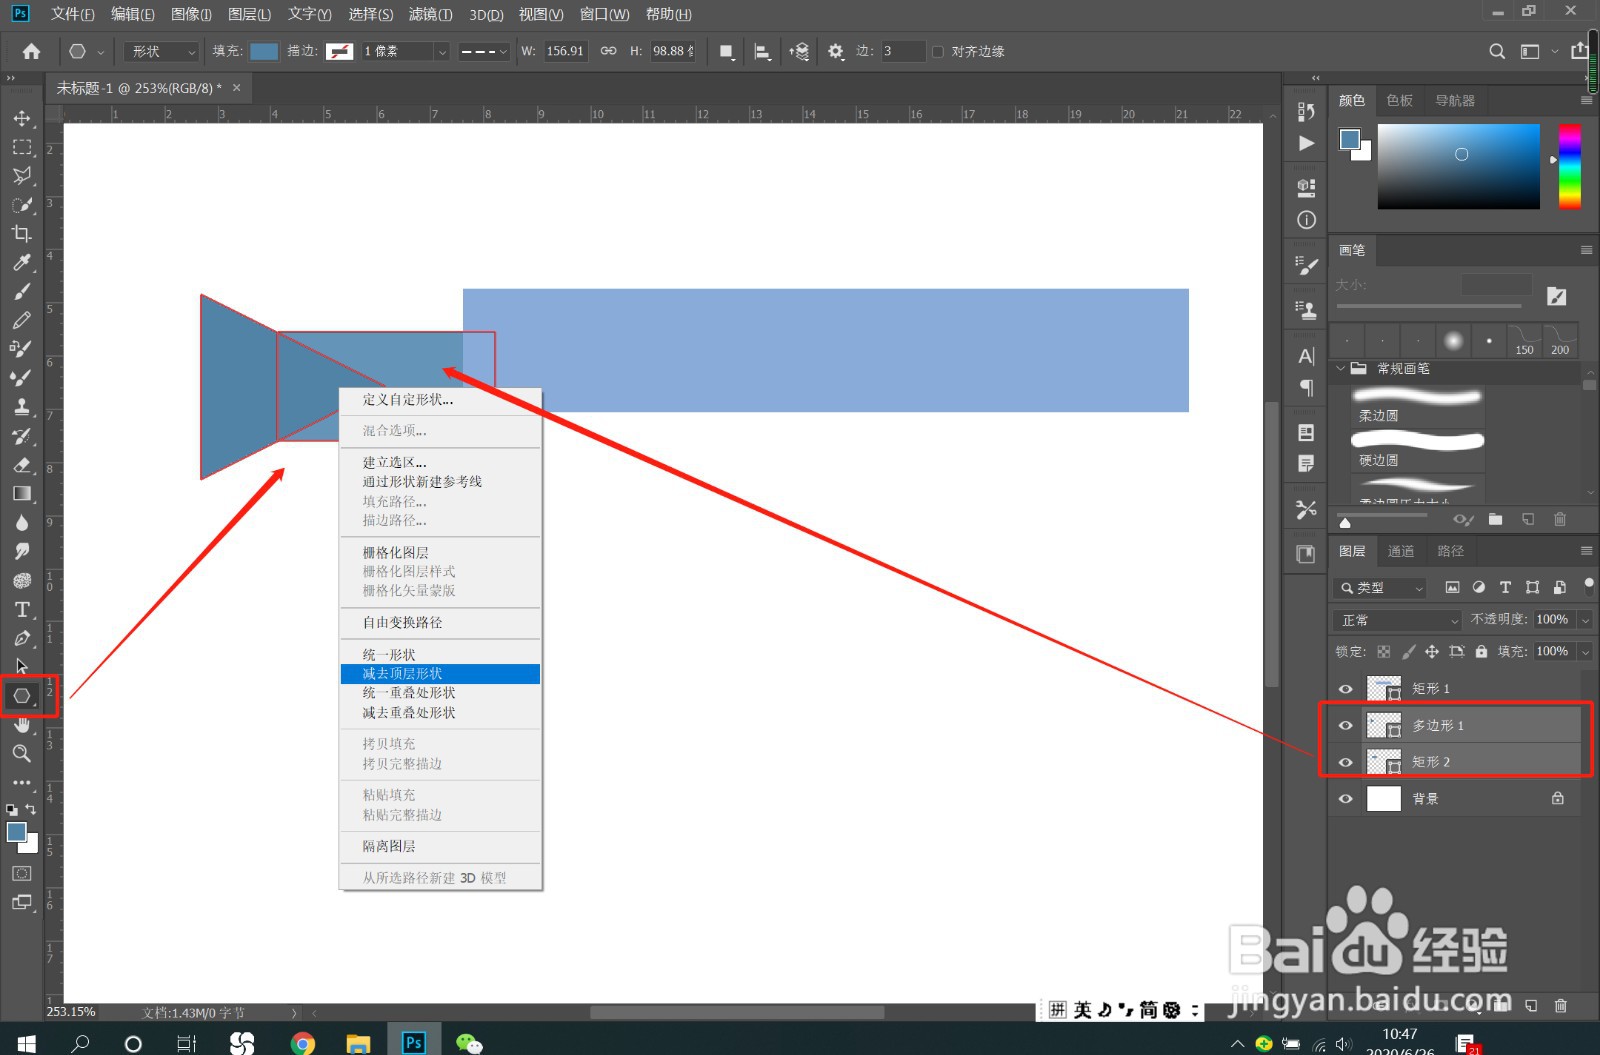Open the tool preset picker arrow
The image size is (1600, 1055).
tap(101, 52)
